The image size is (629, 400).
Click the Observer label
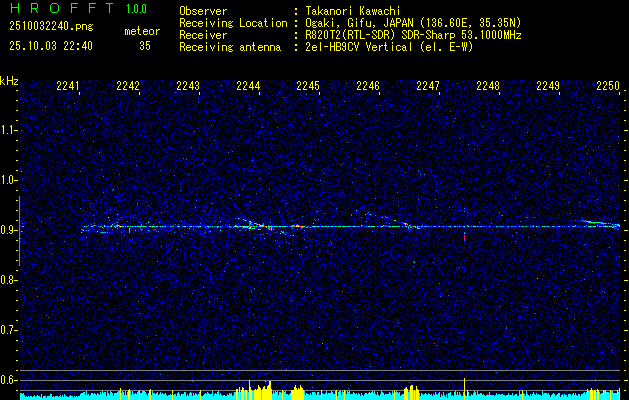pos(203,11)
